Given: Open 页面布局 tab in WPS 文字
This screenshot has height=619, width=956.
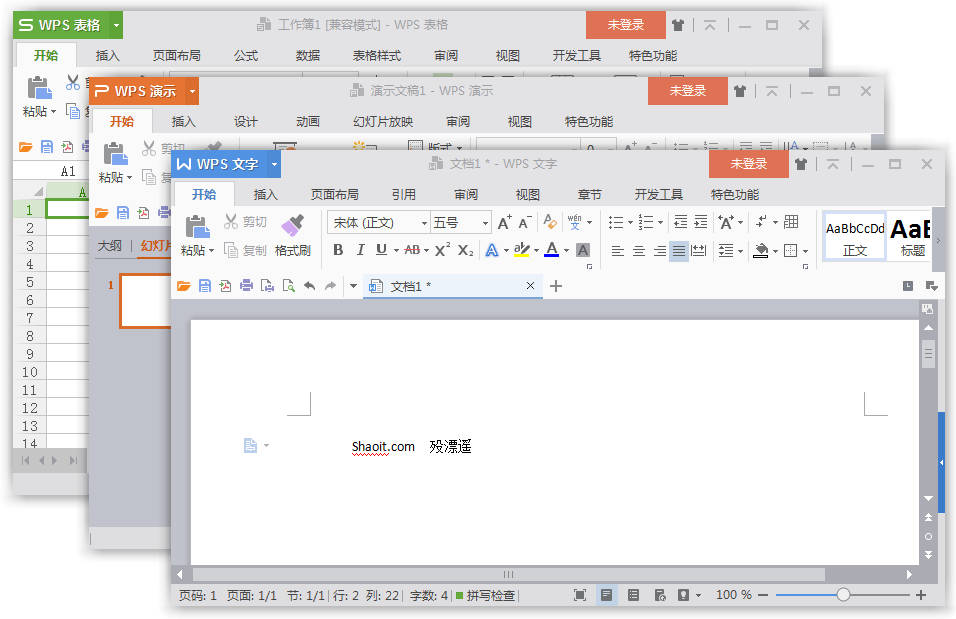Looking at the screenshot, I should (x=335, y=195).
